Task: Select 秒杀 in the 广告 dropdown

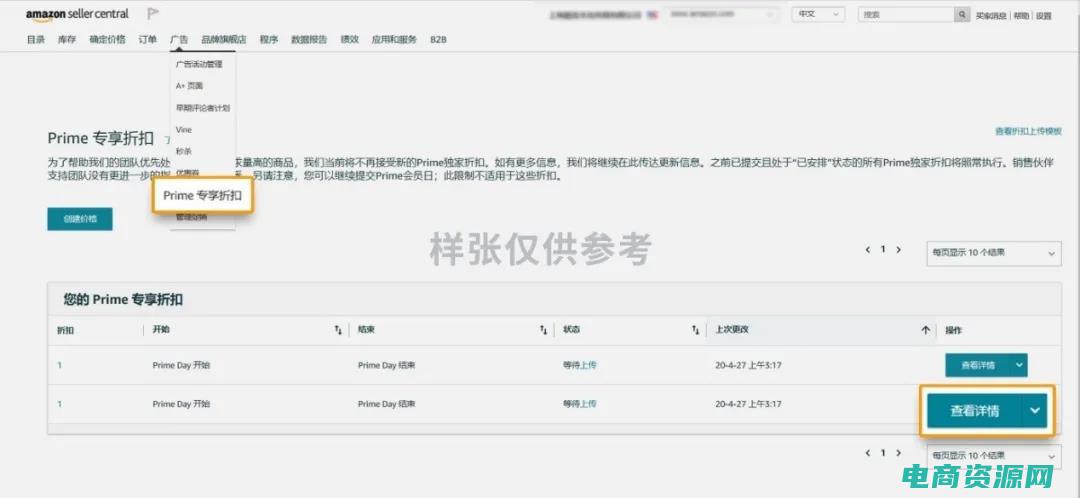Action: (x=184, y=151)
